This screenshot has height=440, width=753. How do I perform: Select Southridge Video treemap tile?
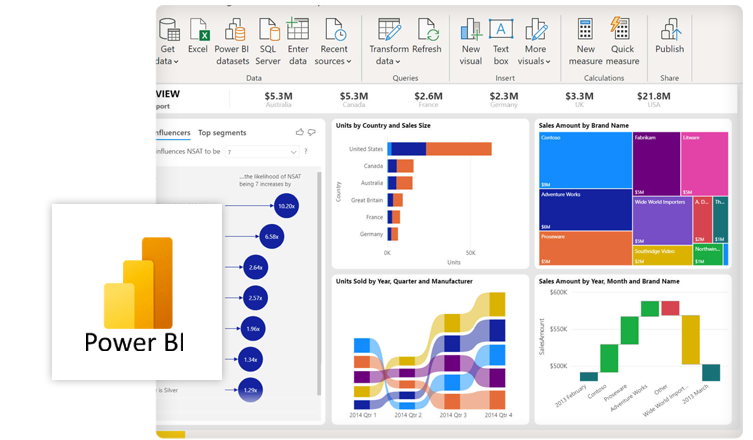click(662, 255)
